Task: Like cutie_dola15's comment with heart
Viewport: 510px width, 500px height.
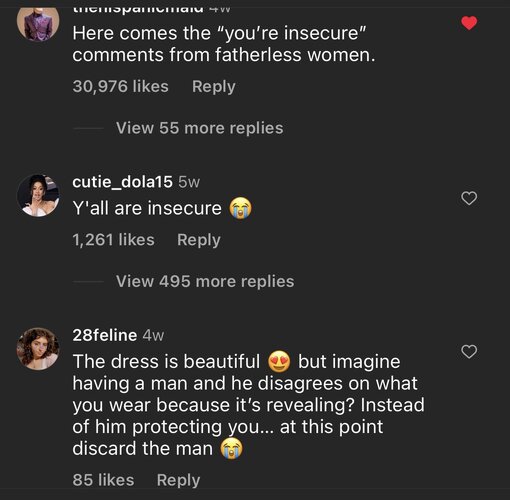Action: [x=469, y=198]
